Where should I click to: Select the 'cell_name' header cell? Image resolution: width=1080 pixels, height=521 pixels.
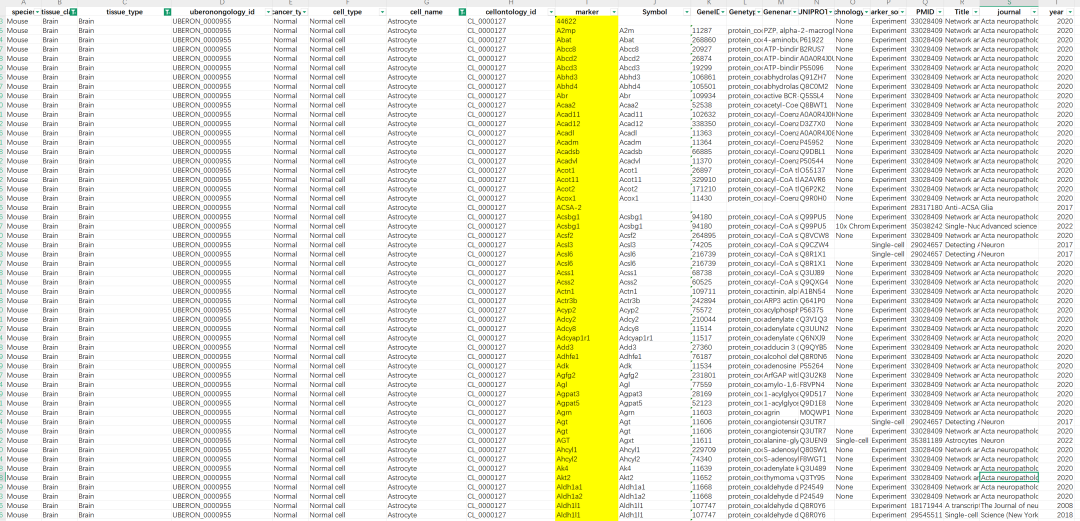click(426, 13)
